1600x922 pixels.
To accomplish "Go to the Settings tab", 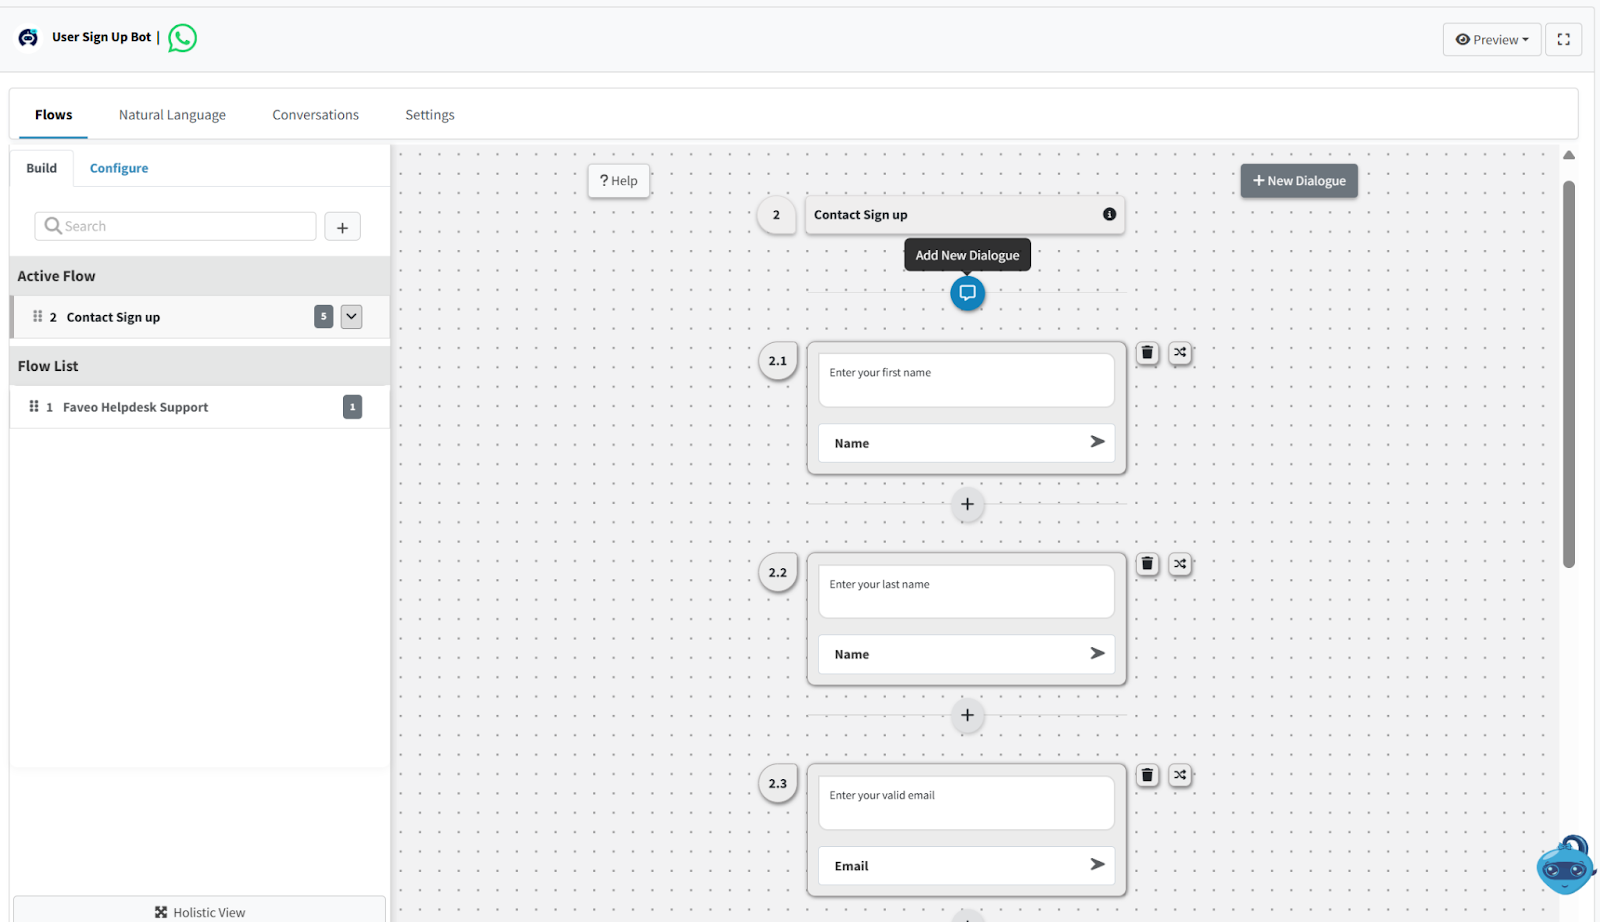I will 430,115.
